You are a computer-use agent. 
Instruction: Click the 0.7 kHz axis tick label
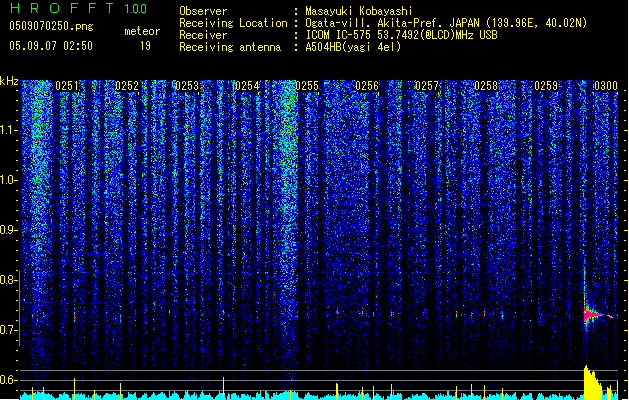8,330
